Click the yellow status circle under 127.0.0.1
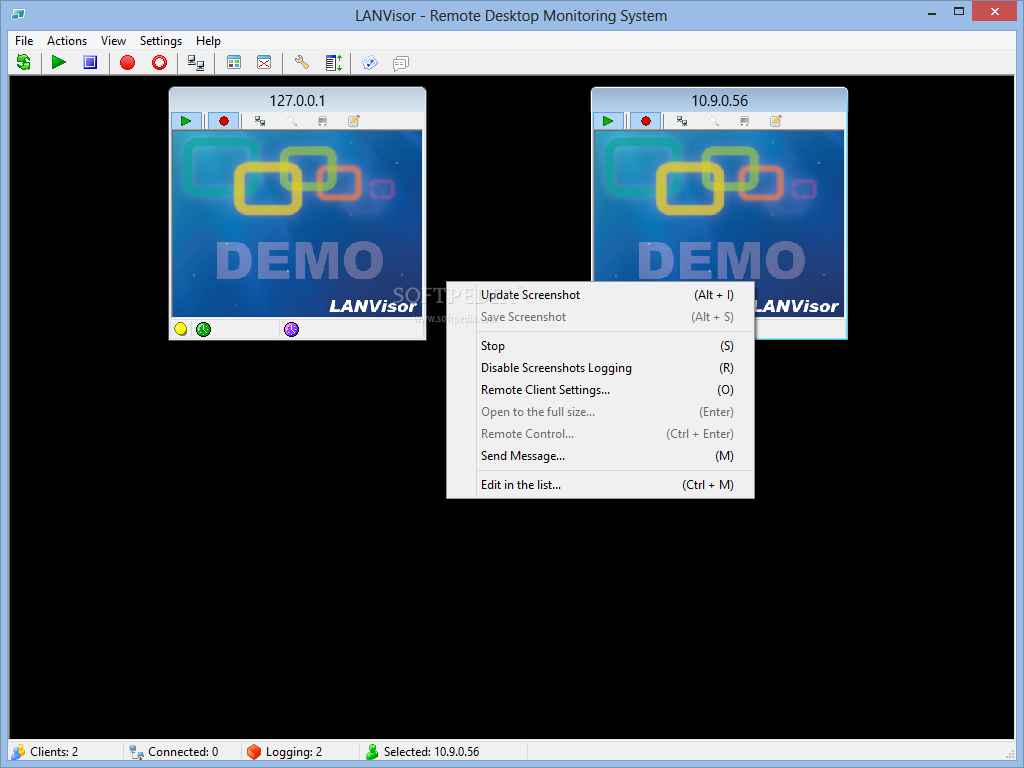 [181, 329]
